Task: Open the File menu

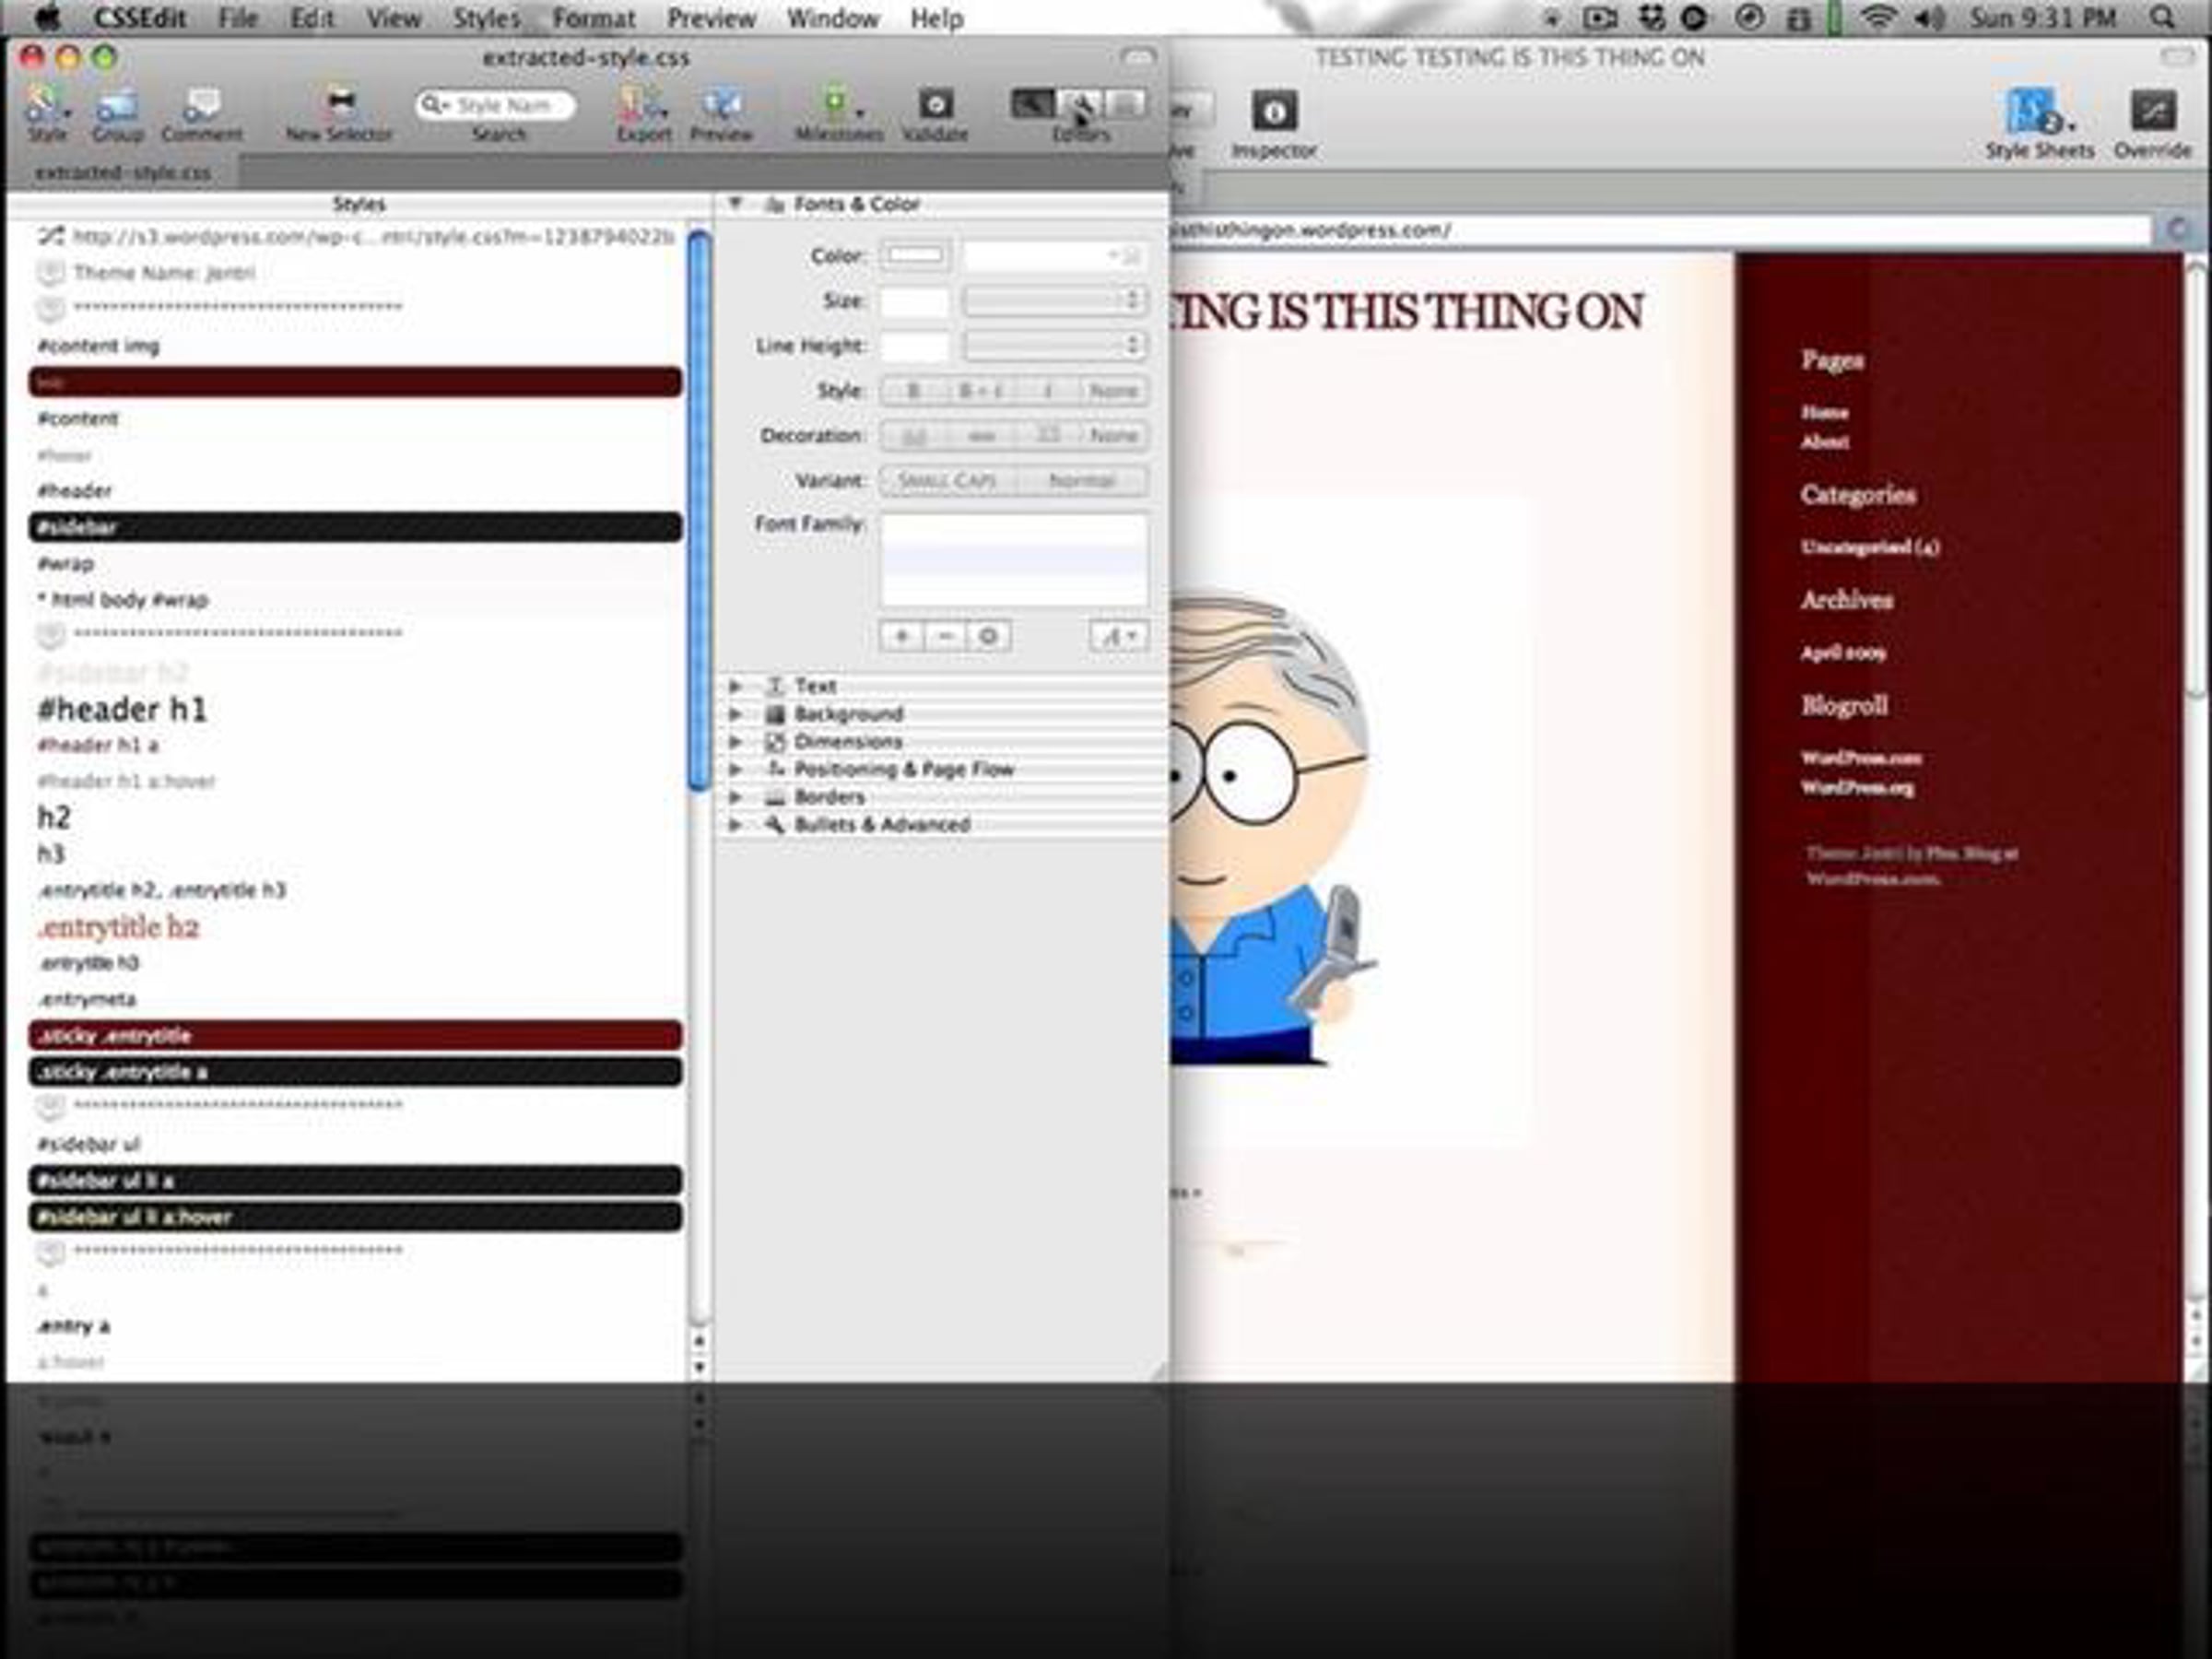Action: pos(238,18)
